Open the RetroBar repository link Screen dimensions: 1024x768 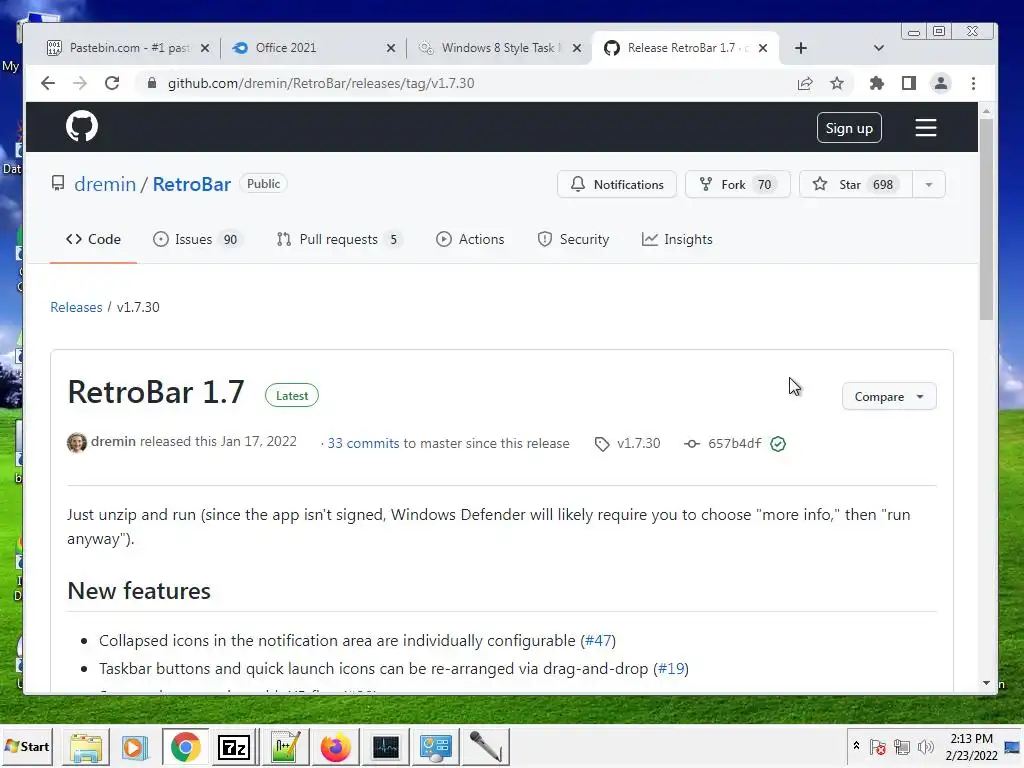[191, 184]
